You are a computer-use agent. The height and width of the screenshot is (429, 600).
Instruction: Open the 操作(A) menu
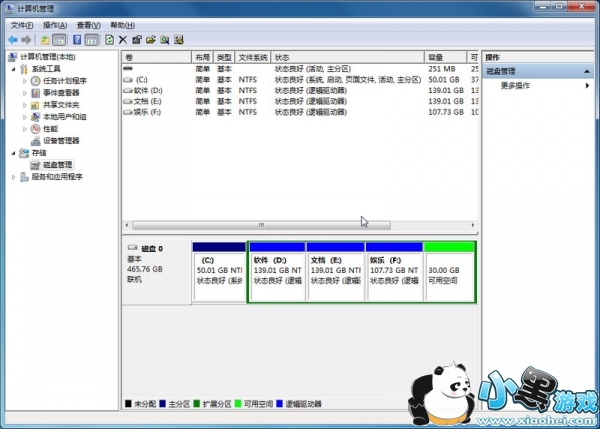(x=56, y=24)
